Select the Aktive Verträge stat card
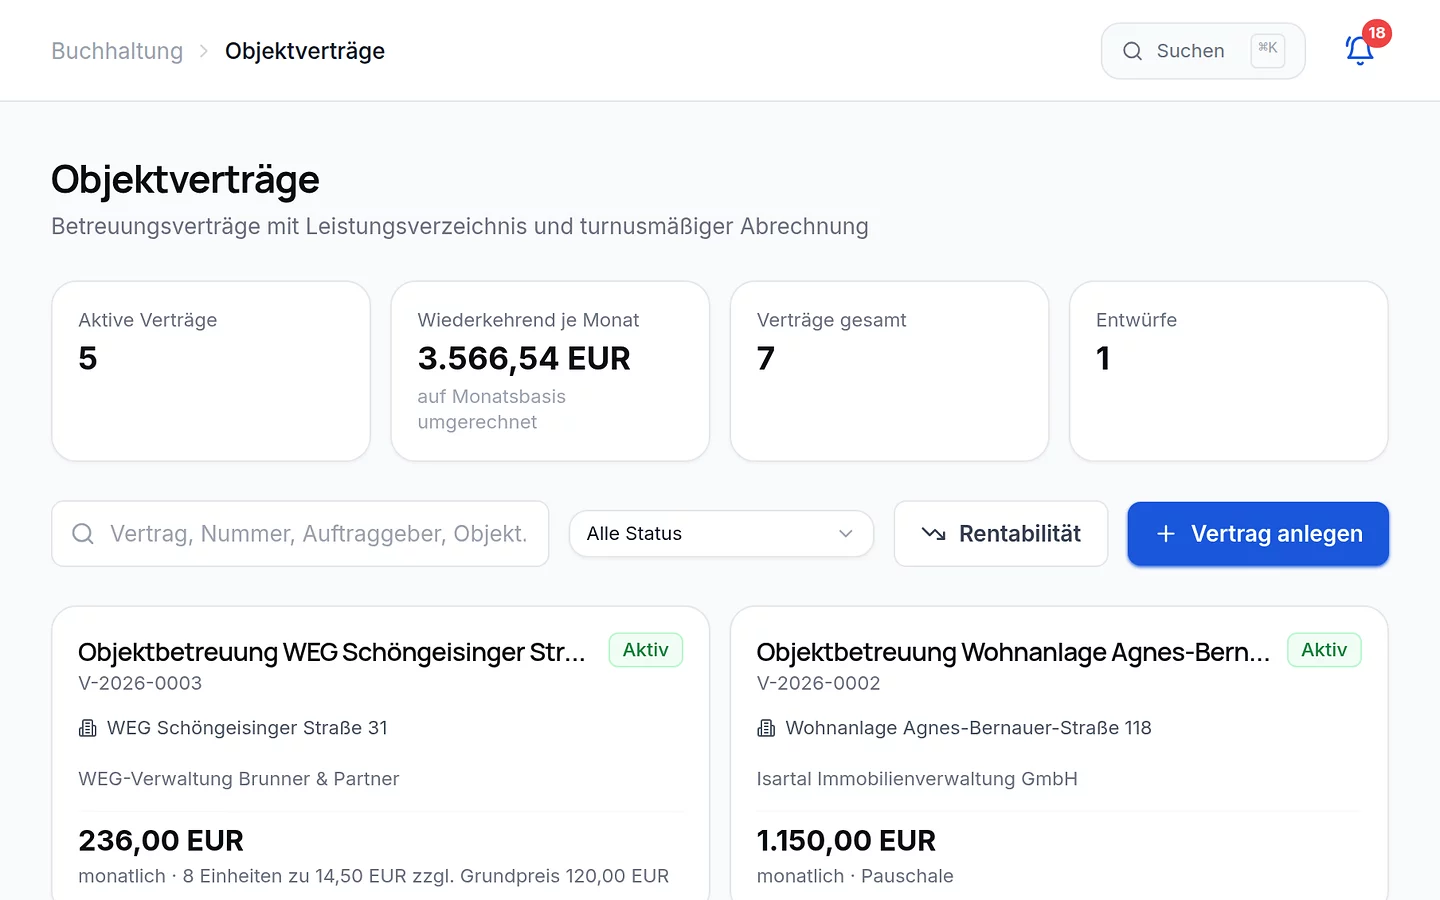The width and height of the screenshot is (1440, 900). tap(211, 371)
